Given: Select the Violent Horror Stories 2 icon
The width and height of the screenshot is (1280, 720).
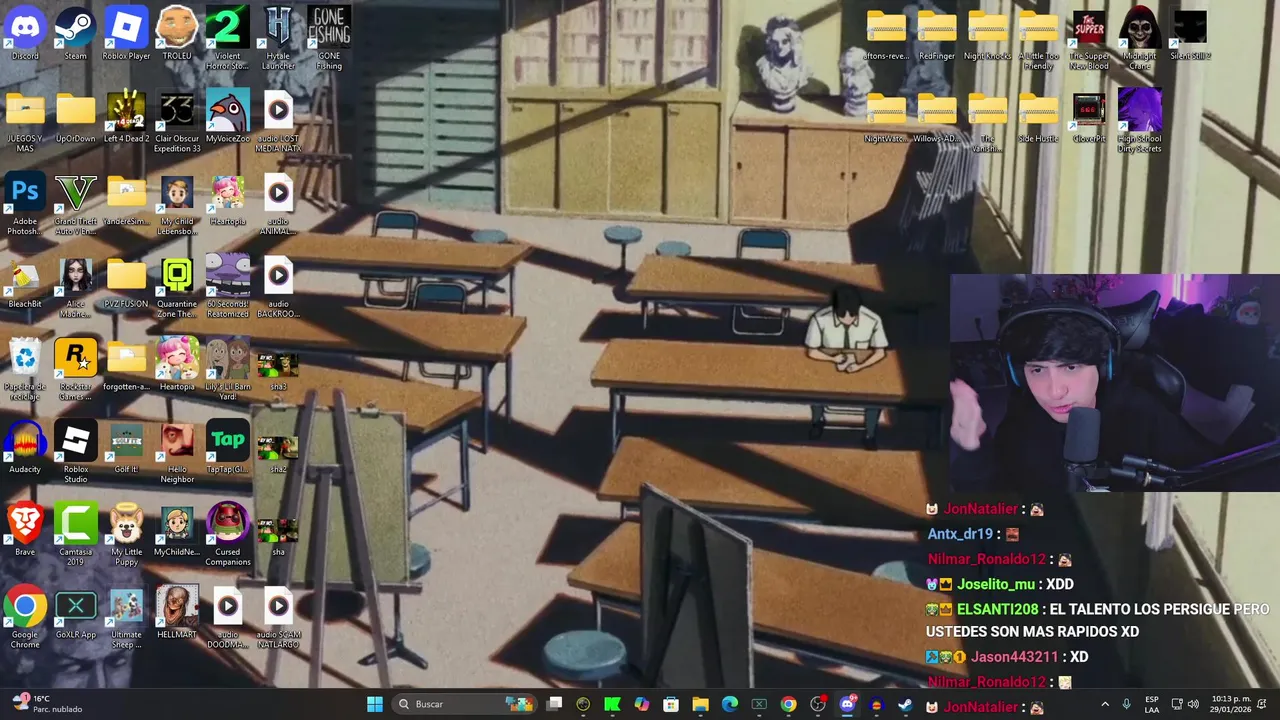Looking at the screenshot, I should (x=228, y=39).
